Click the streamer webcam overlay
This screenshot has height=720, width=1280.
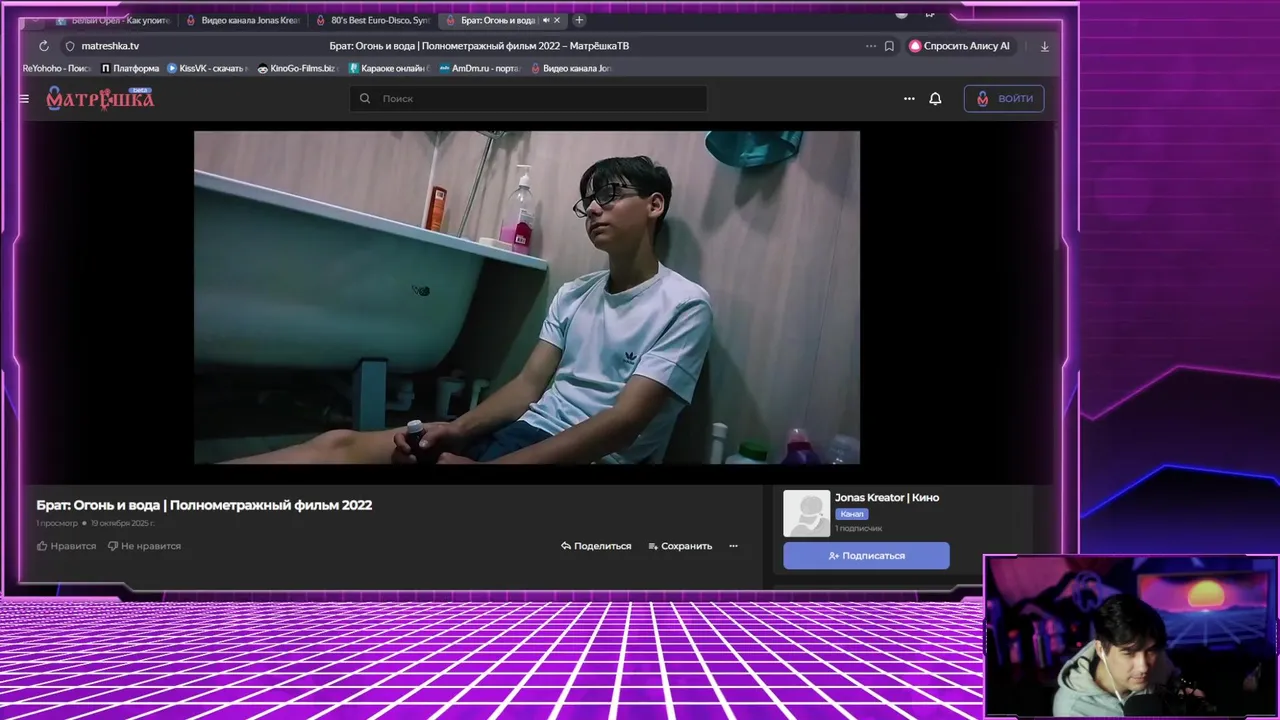coord(1131,637)
